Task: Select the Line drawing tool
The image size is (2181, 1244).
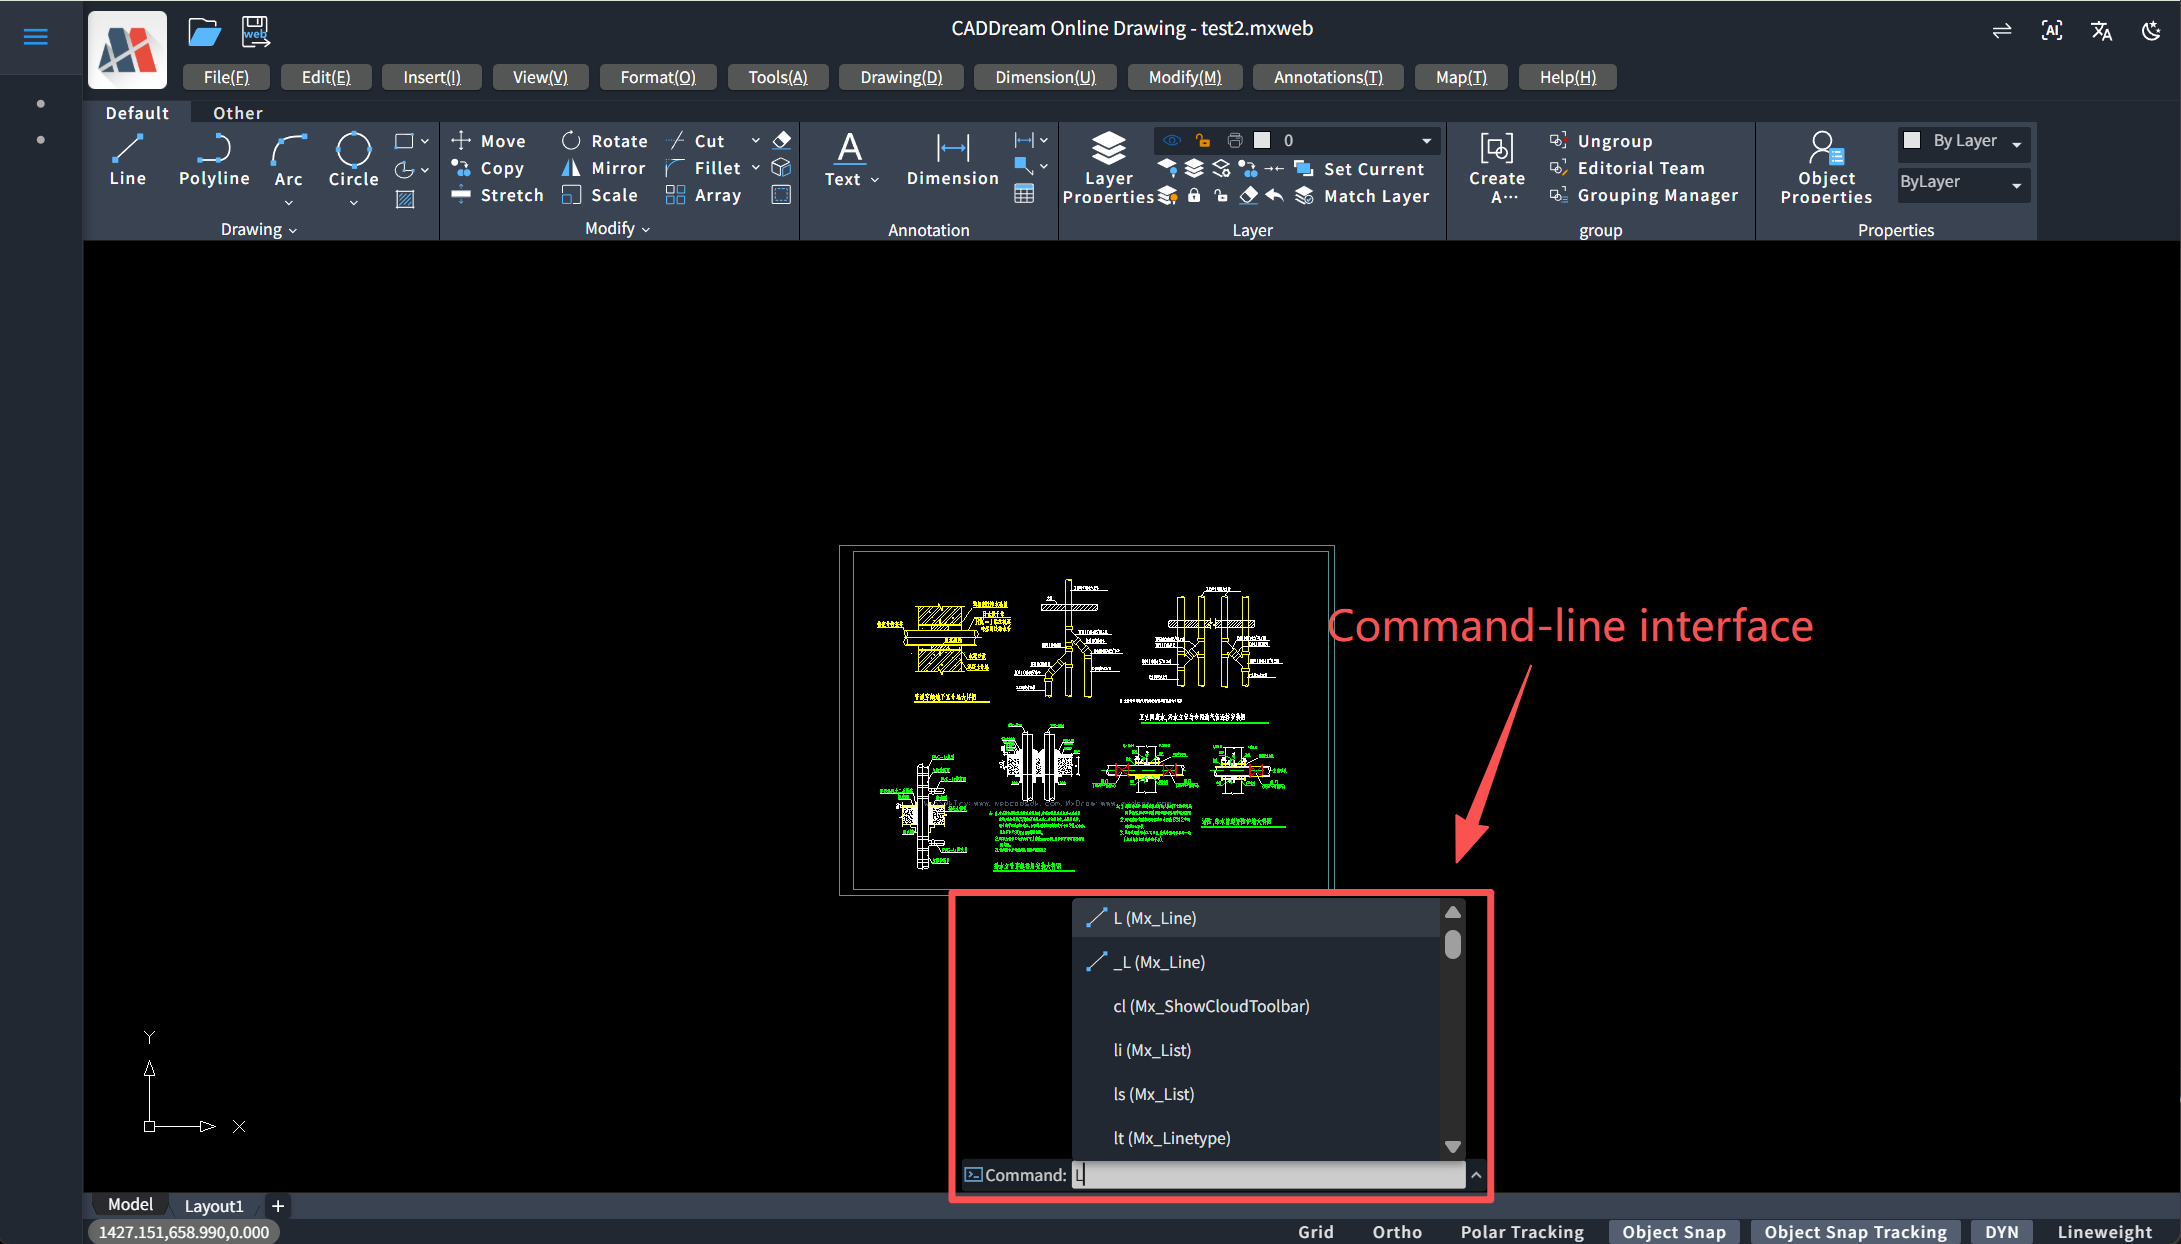Action: coord(127,160)
